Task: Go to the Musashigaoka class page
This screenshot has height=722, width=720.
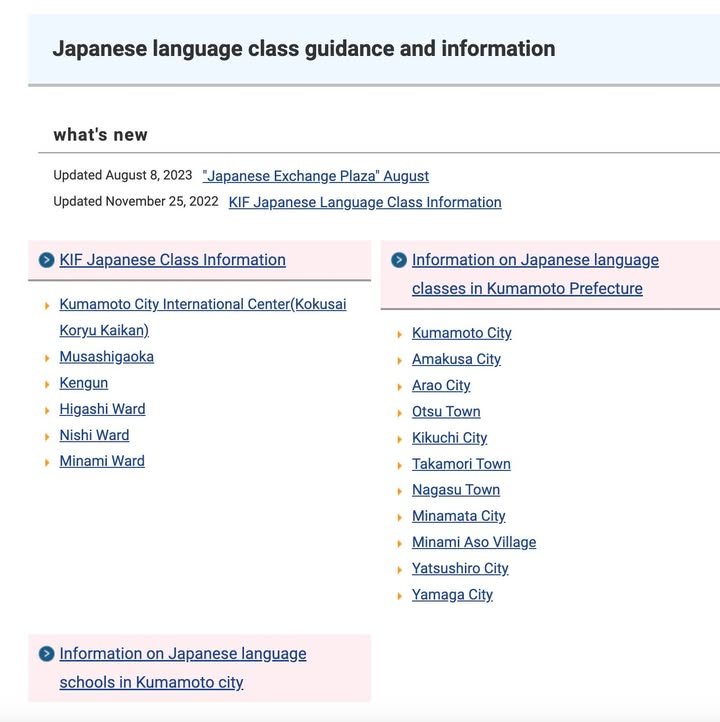Action: [106, 357]
